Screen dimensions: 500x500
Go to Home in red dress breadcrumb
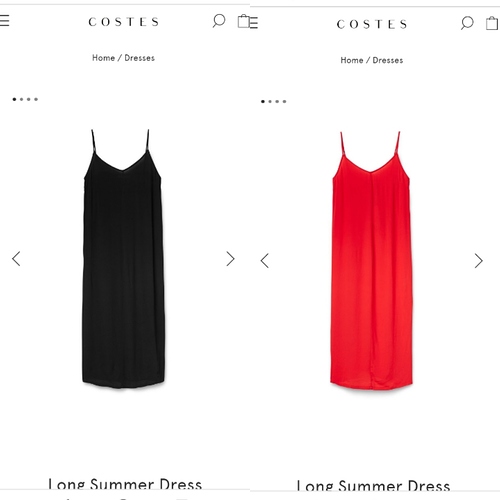click(352, 60)
